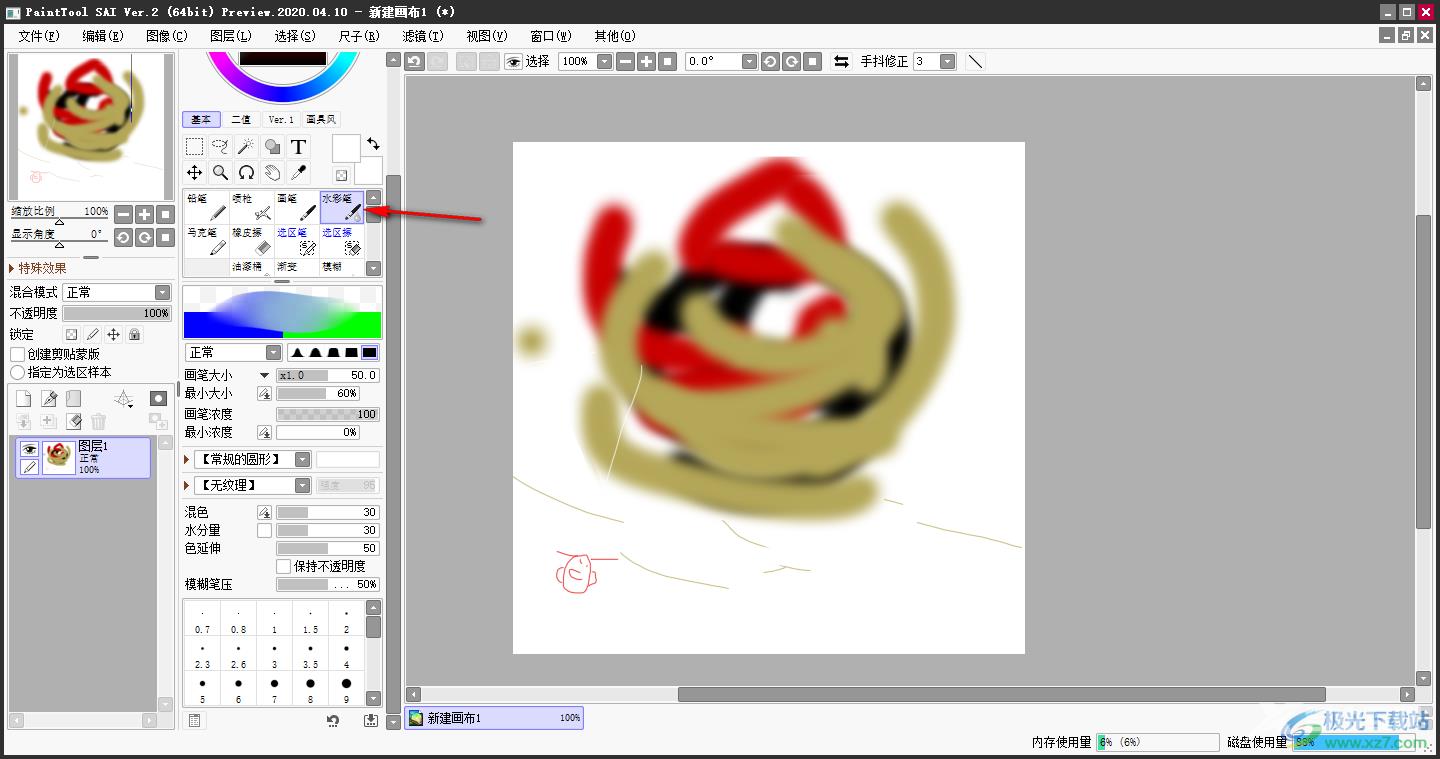Click zoom in plus button in navigator

click(144, 214)
